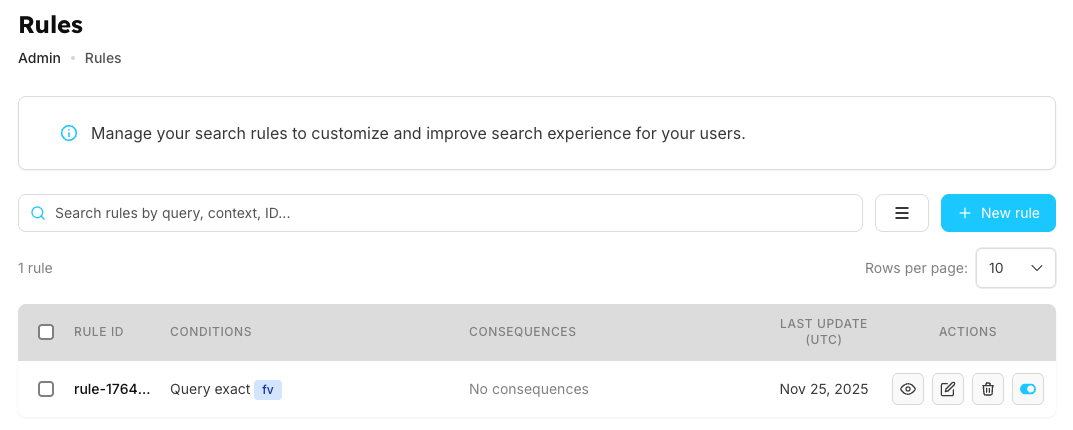1073x430 pixels.
Task: Click the Conditions column header
Action: click(x=211, y=332)
